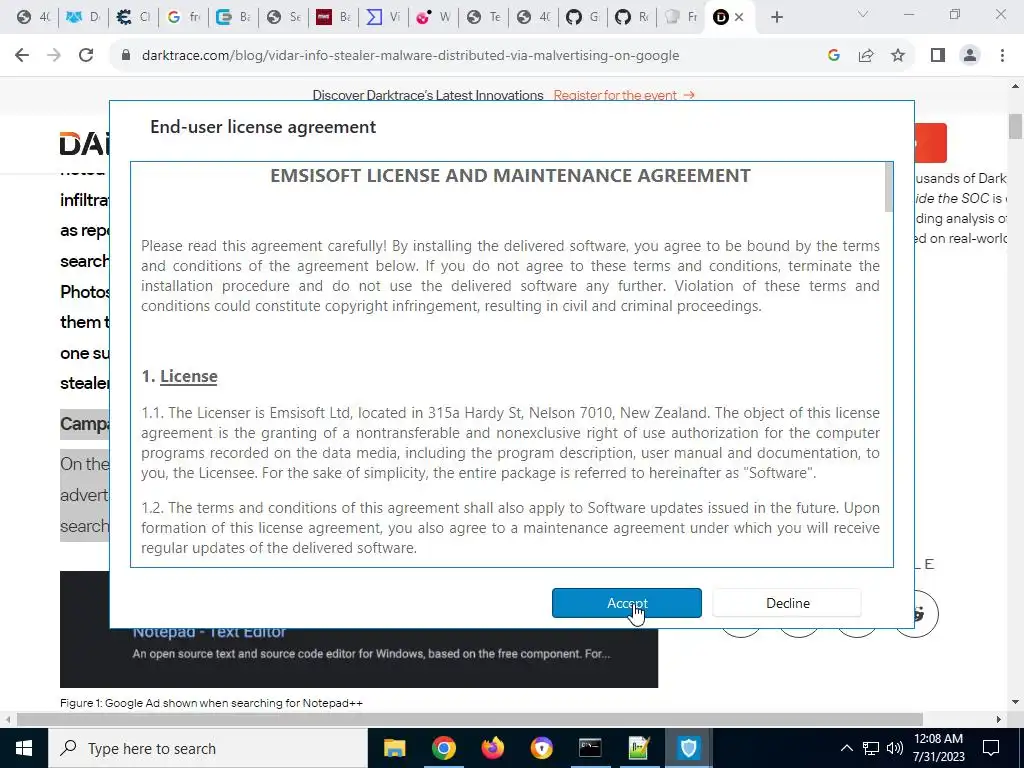This screenshot has width=1024, height=768.
Task: Click the 'EMSISOFT LICENSE AND MAINTENANCE AGREEMENT' title
Action: click(x=511, y=176)
